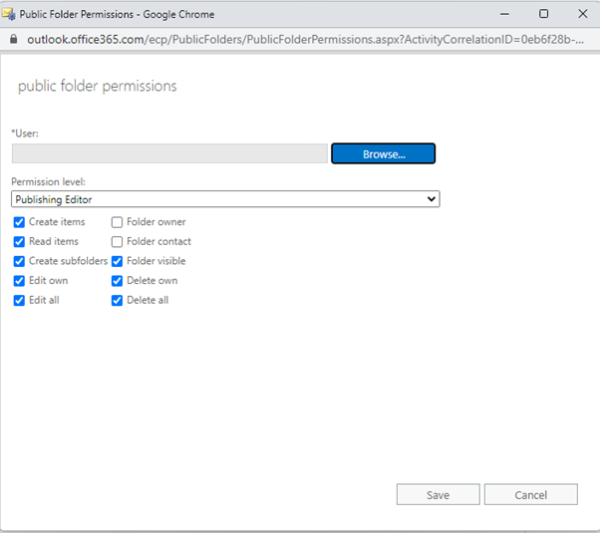The width and height of the screenshot is (600, 533).
Task: Uncheck the Delete own checkbox
Action: point(117,281)
